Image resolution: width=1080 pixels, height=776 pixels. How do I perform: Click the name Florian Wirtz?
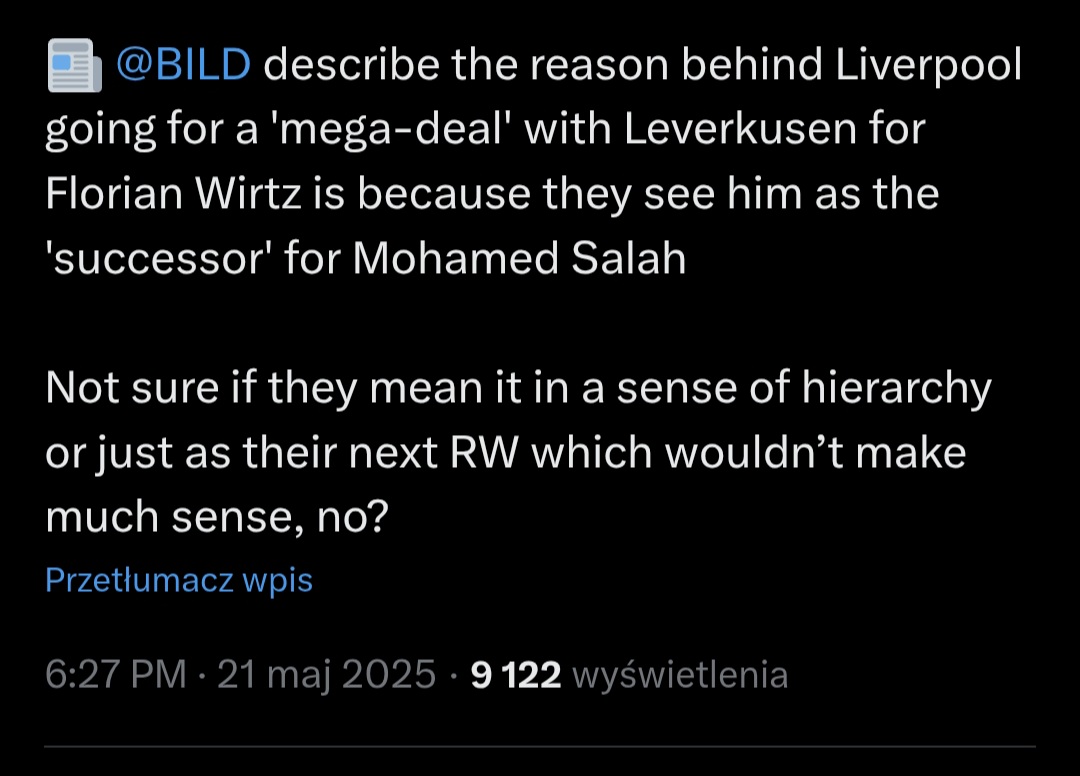pos(173,194)
